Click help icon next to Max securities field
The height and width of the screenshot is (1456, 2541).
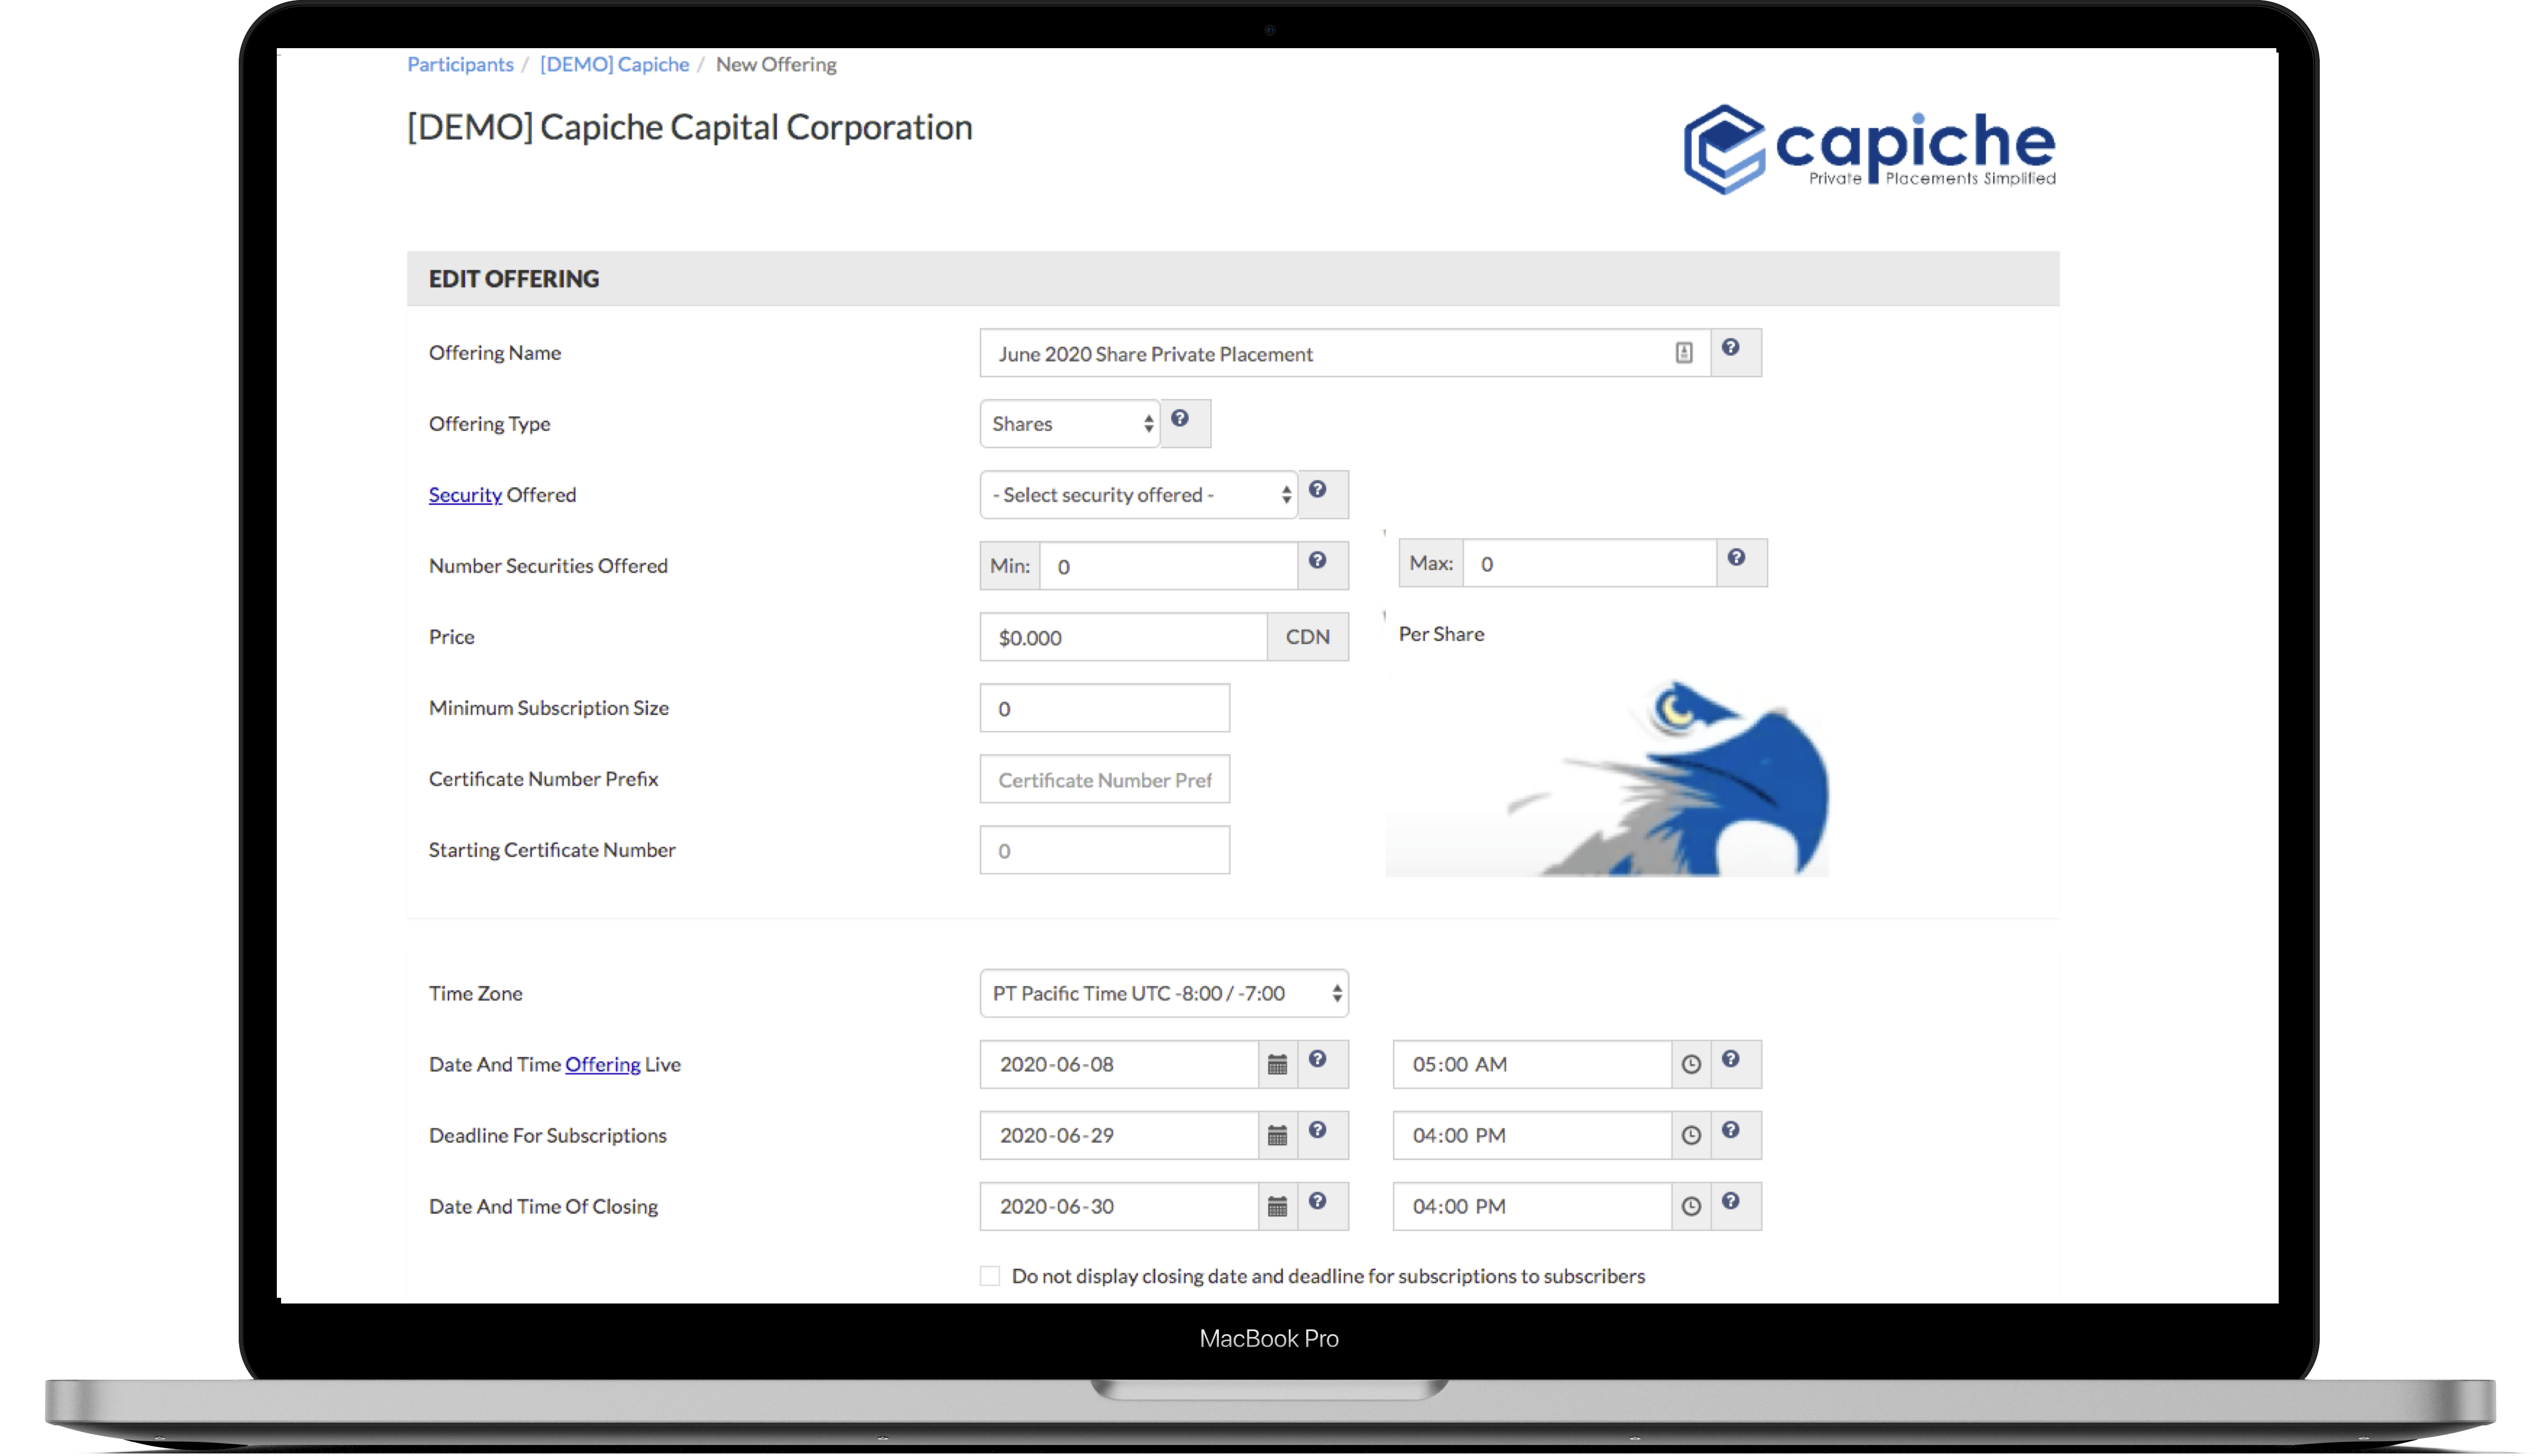coord(1736,558)
